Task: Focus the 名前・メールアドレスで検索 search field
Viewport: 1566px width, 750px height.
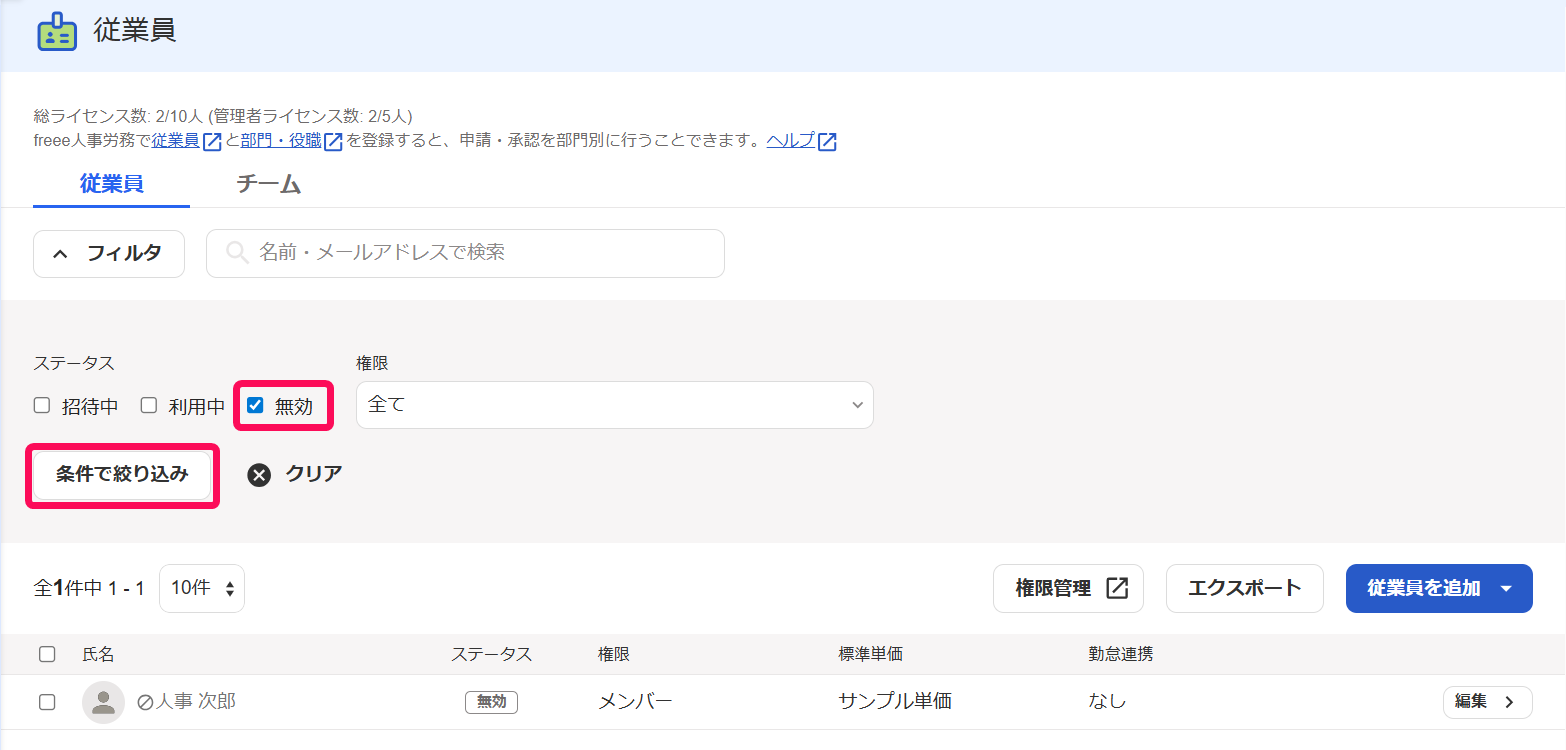Action: 465,254
